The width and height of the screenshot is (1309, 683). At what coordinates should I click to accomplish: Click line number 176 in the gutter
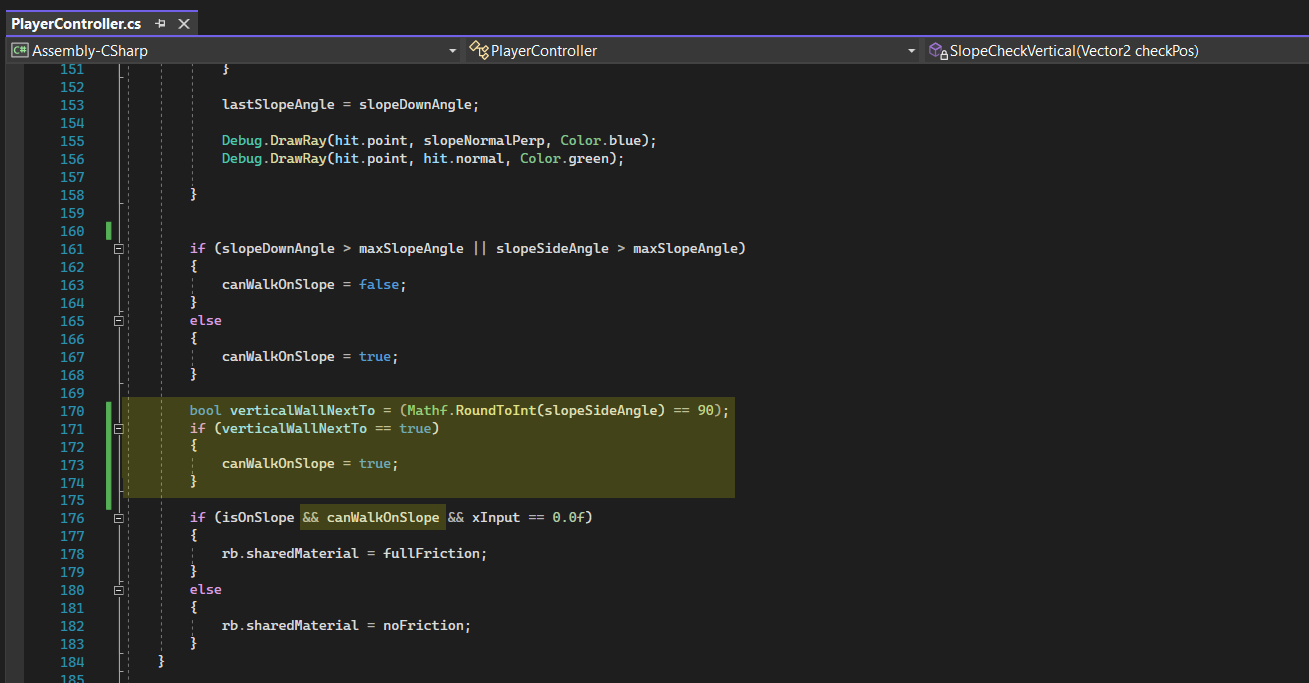click(72, 518)
